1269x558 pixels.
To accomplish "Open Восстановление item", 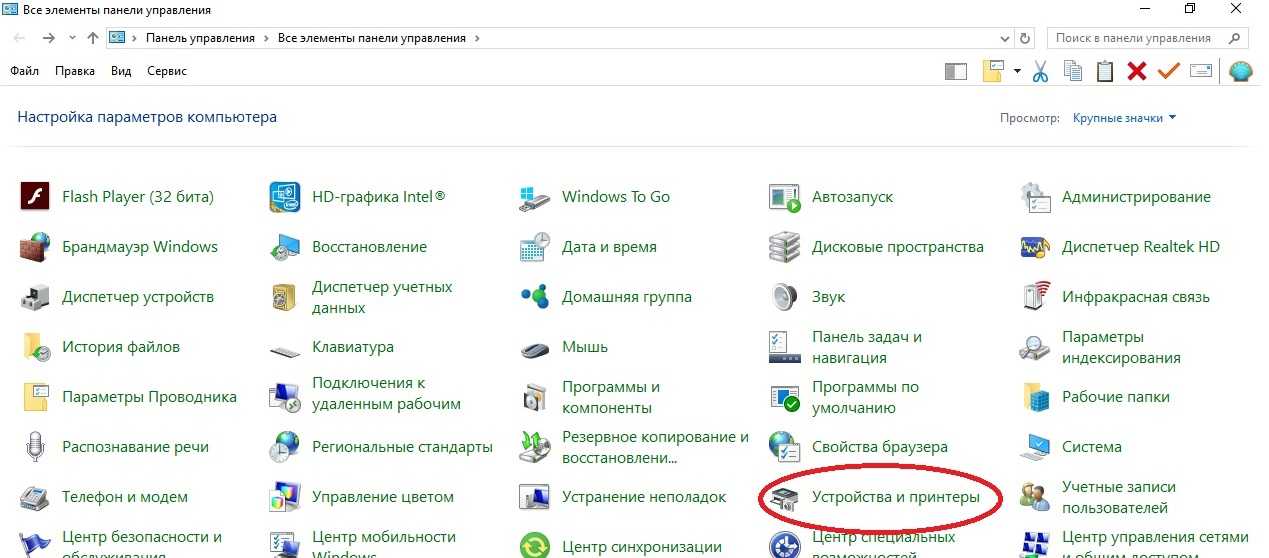I will pyautogui.click(x=348, y=247).
